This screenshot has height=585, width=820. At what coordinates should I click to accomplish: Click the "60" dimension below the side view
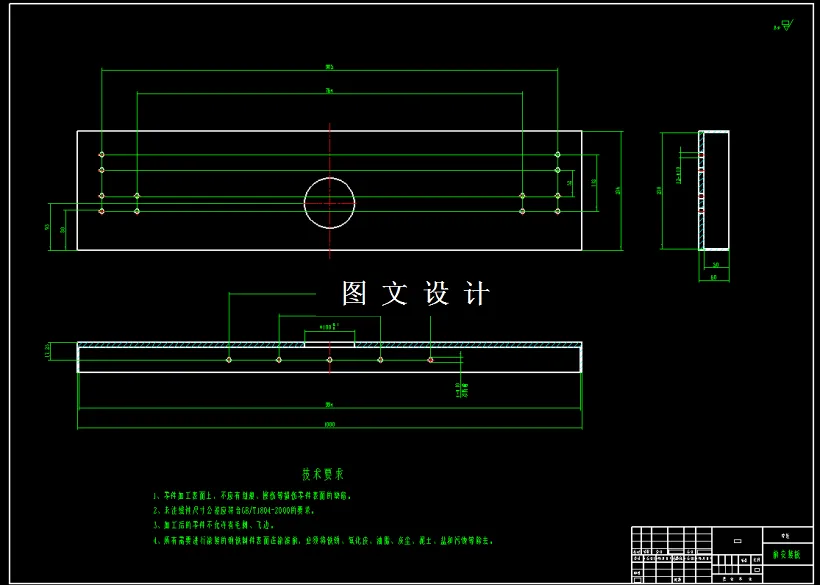coord(714,278)
